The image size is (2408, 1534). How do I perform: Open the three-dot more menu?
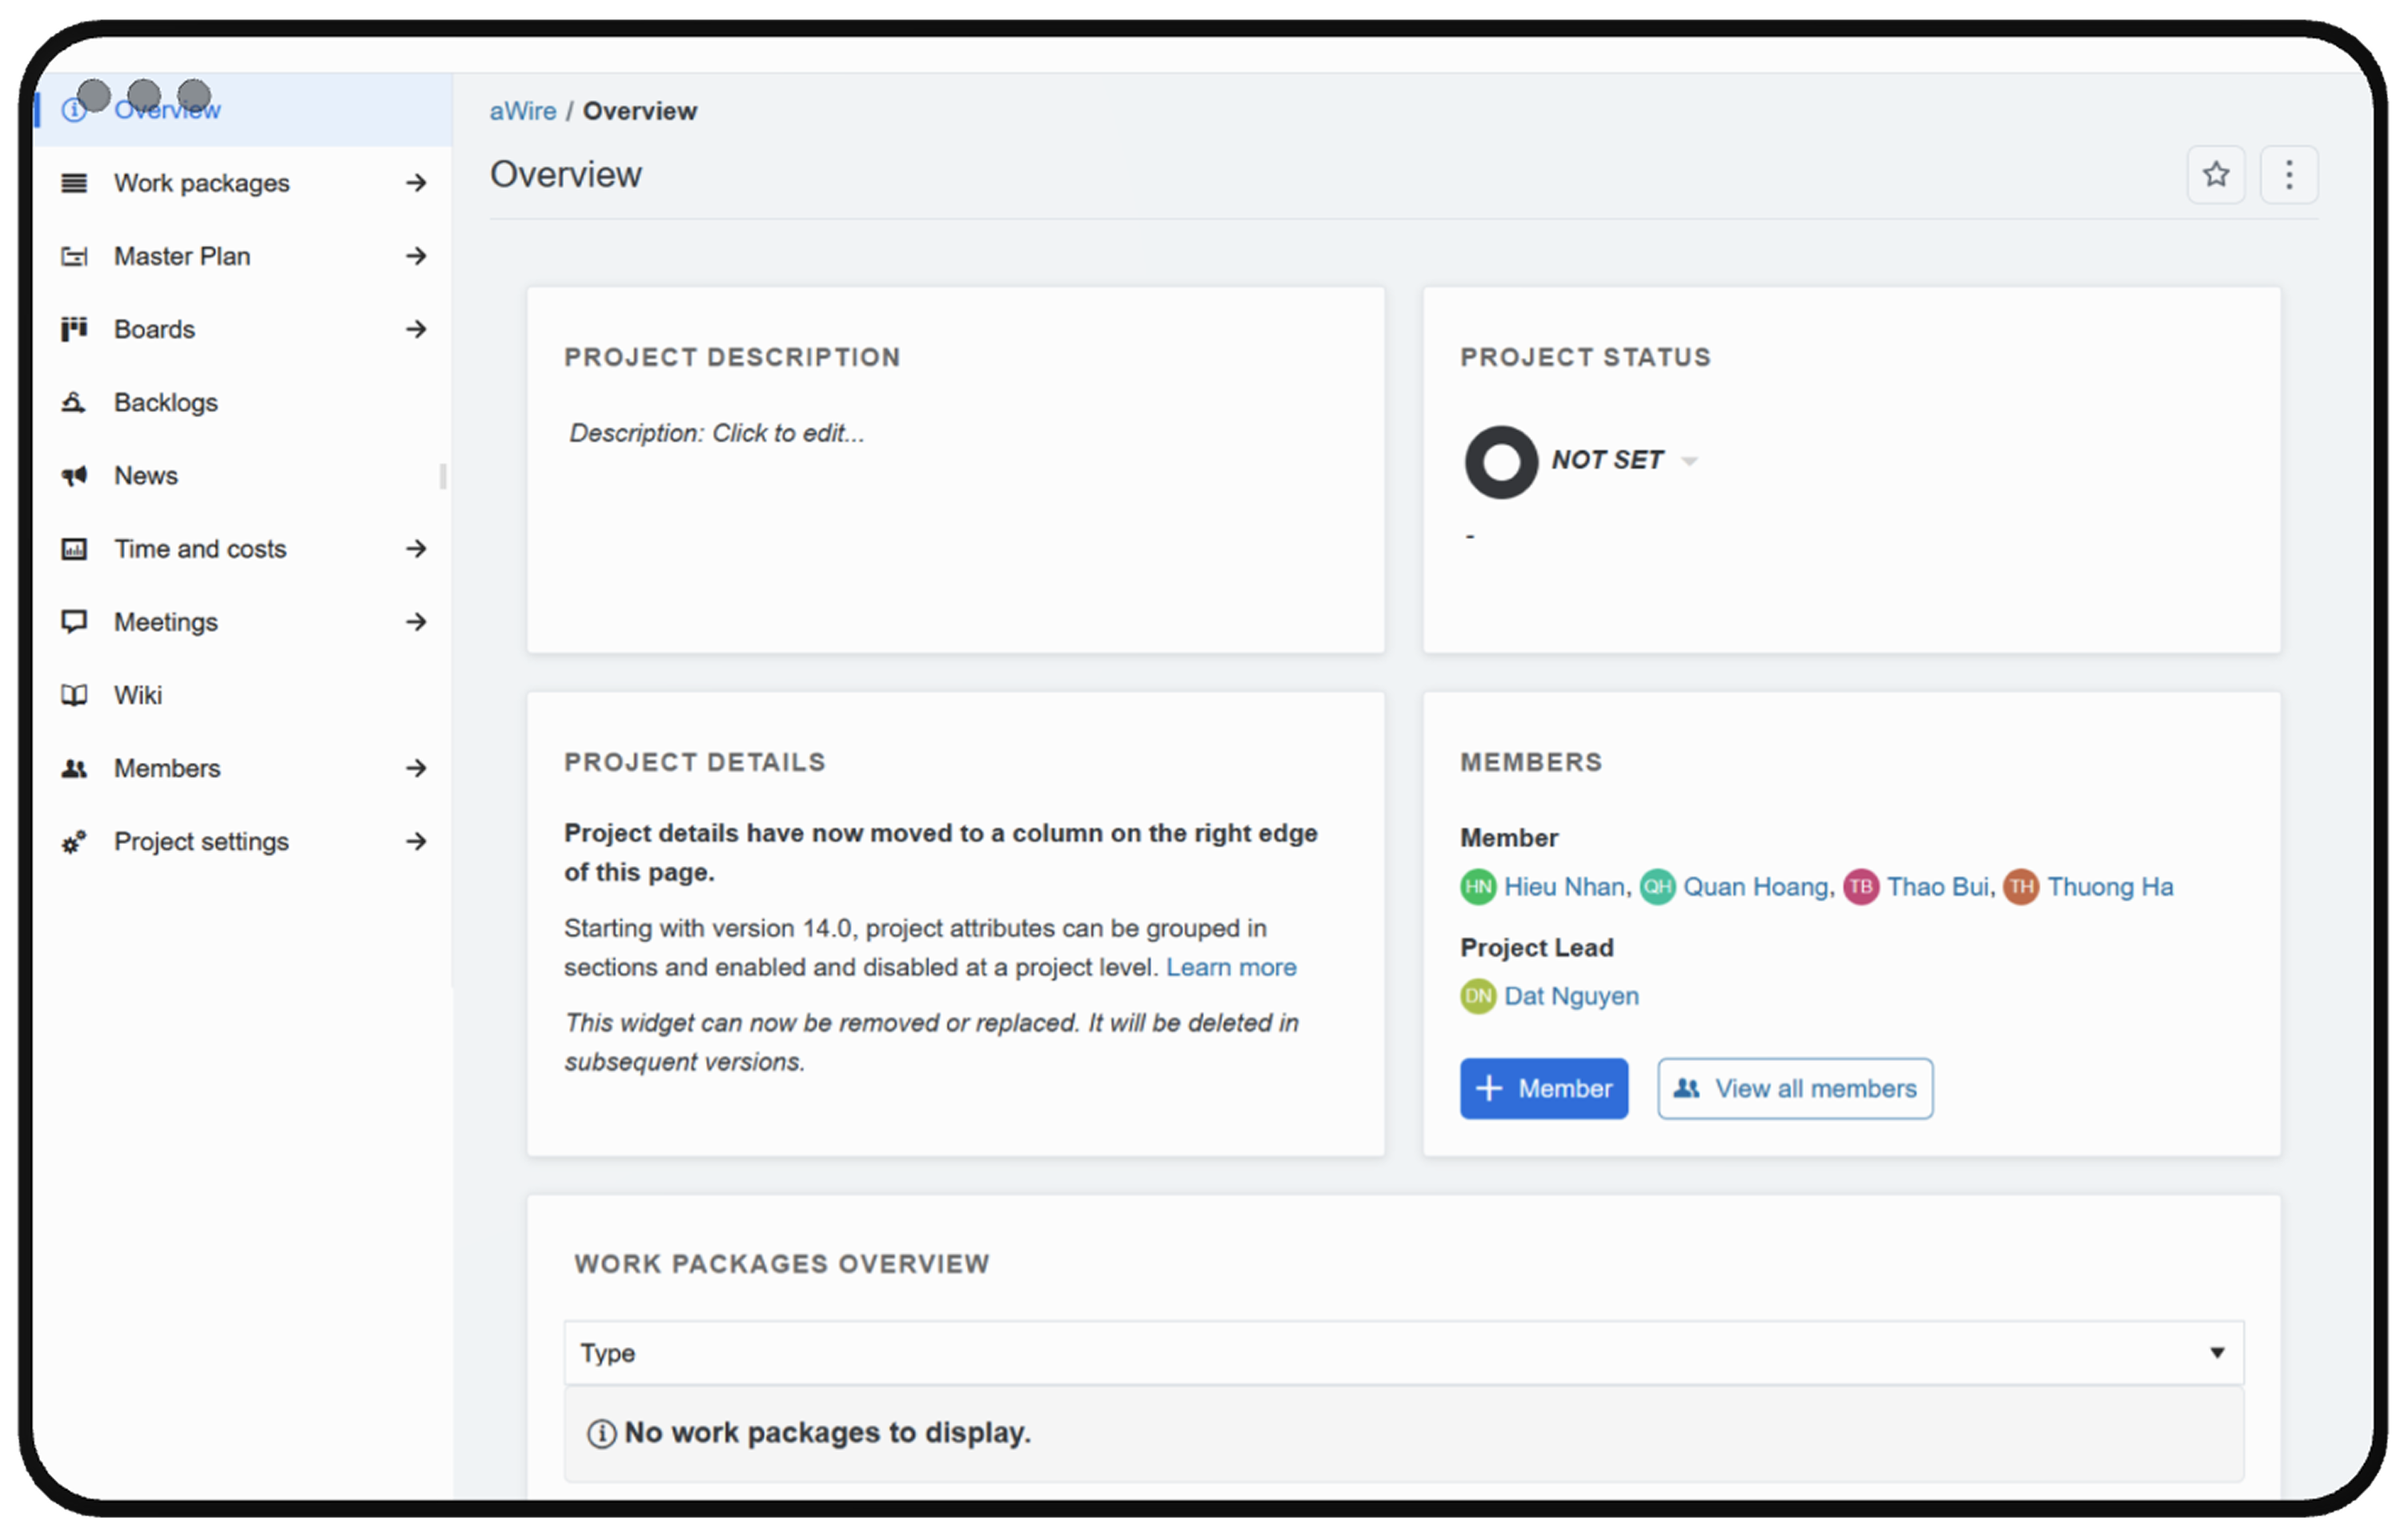[2288, 175]
